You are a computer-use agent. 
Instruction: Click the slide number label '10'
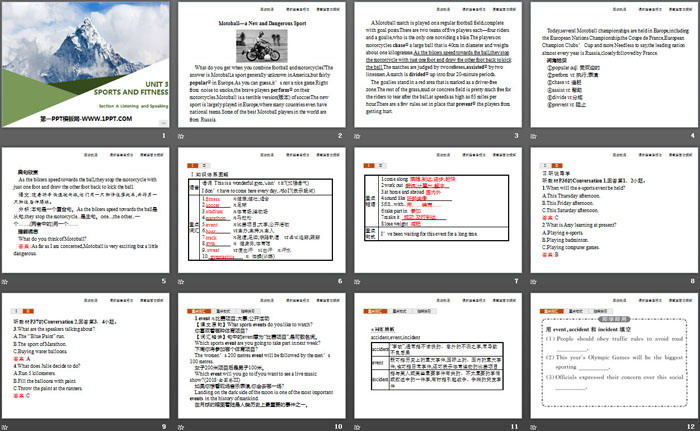tap(338, 427)
